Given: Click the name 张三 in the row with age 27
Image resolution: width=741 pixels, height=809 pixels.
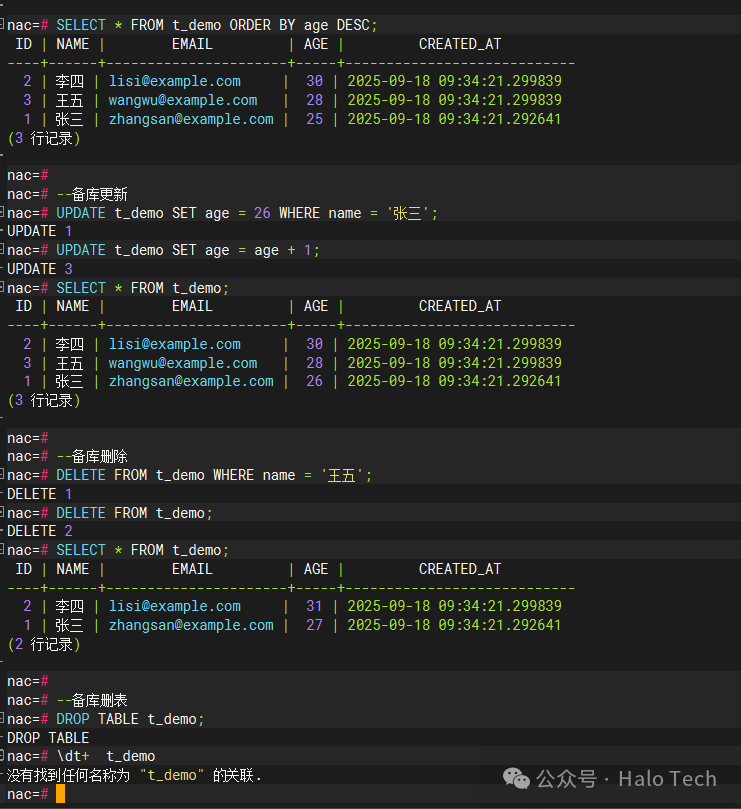Looking at the screenshot, I should tap(69, 625).
